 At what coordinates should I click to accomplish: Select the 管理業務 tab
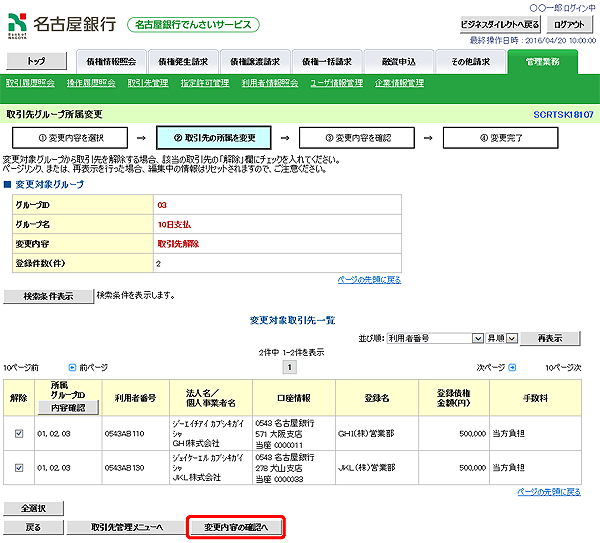tap(543, 62)
